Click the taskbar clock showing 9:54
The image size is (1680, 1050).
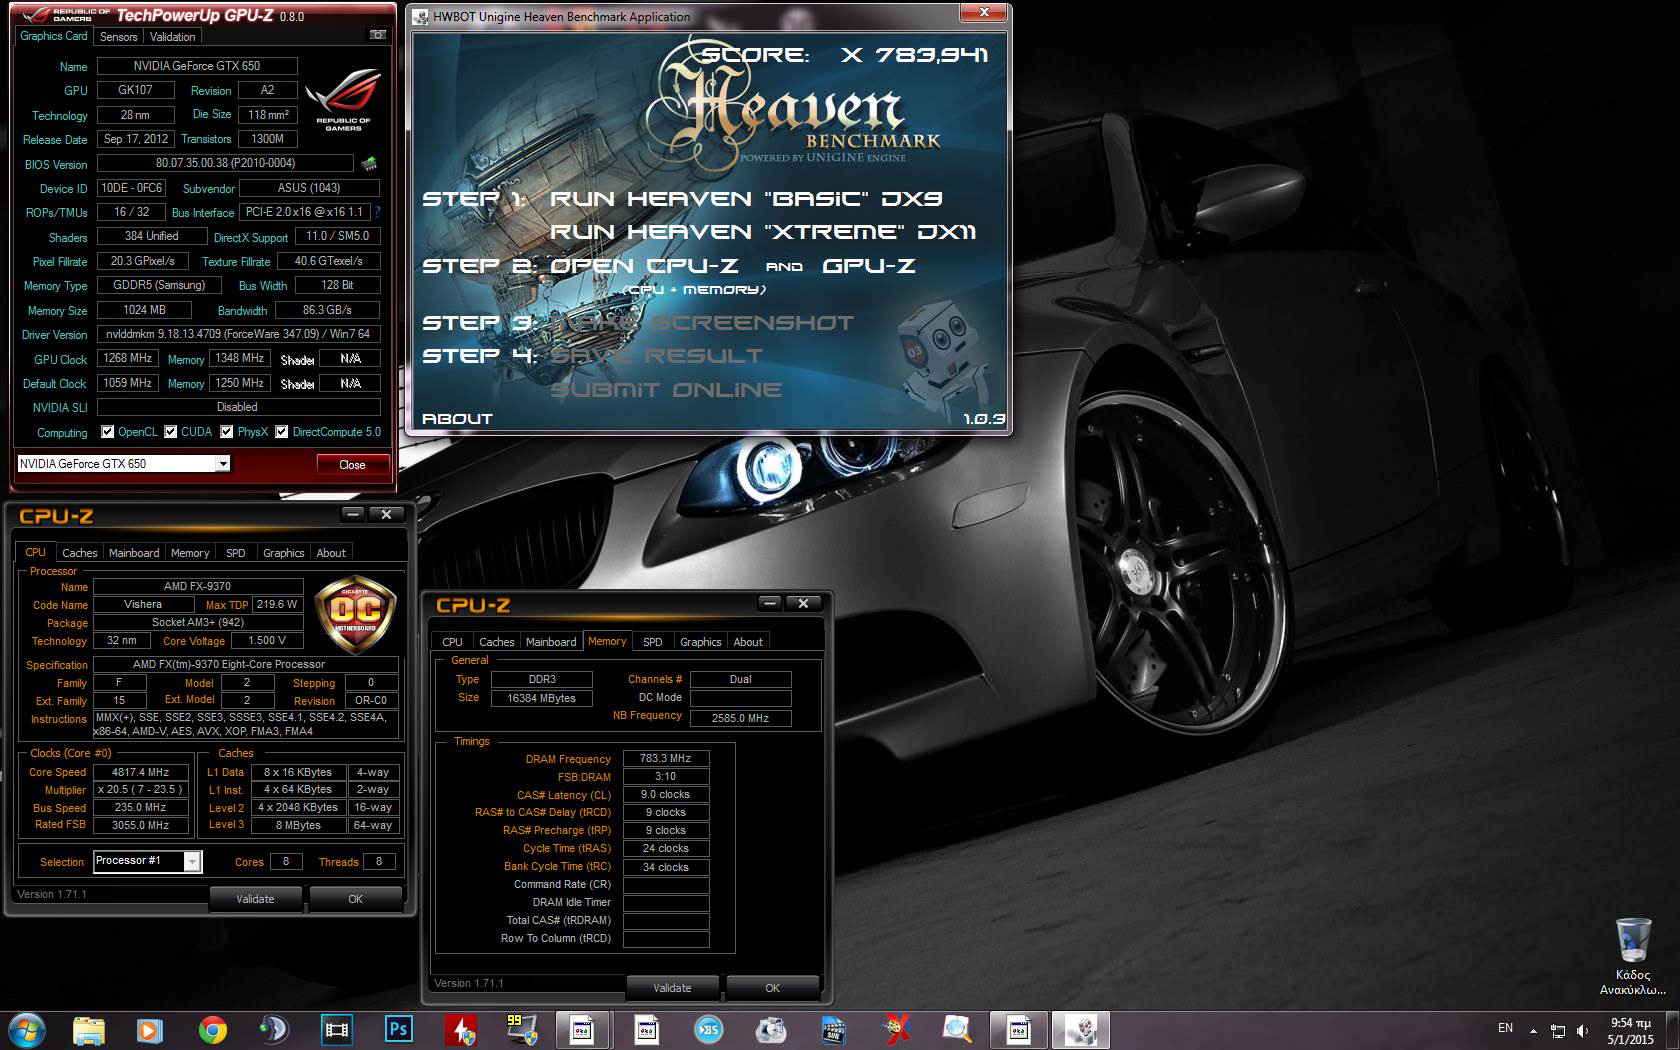[1630, 1031]
